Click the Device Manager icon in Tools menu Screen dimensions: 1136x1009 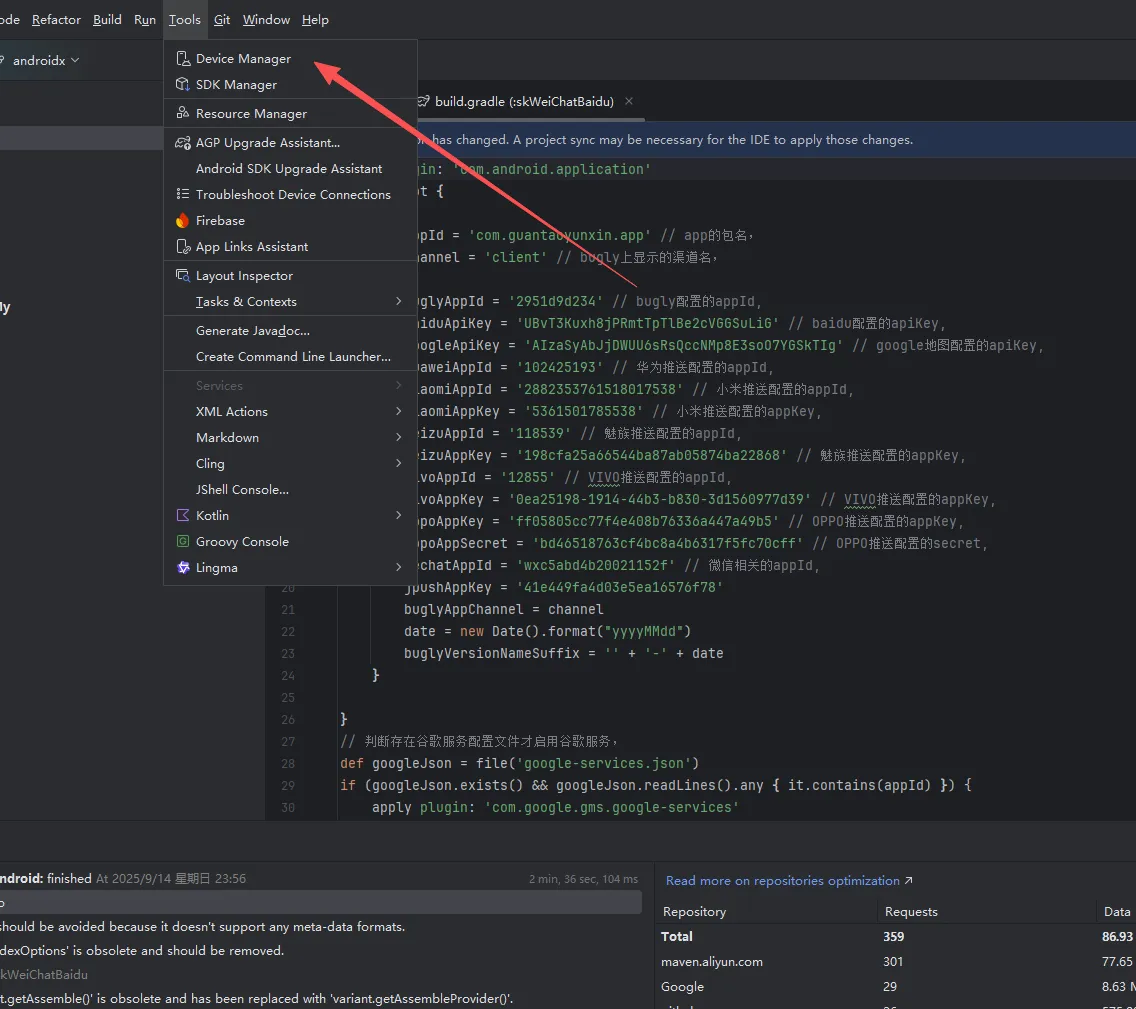click(x=182, y=59)
